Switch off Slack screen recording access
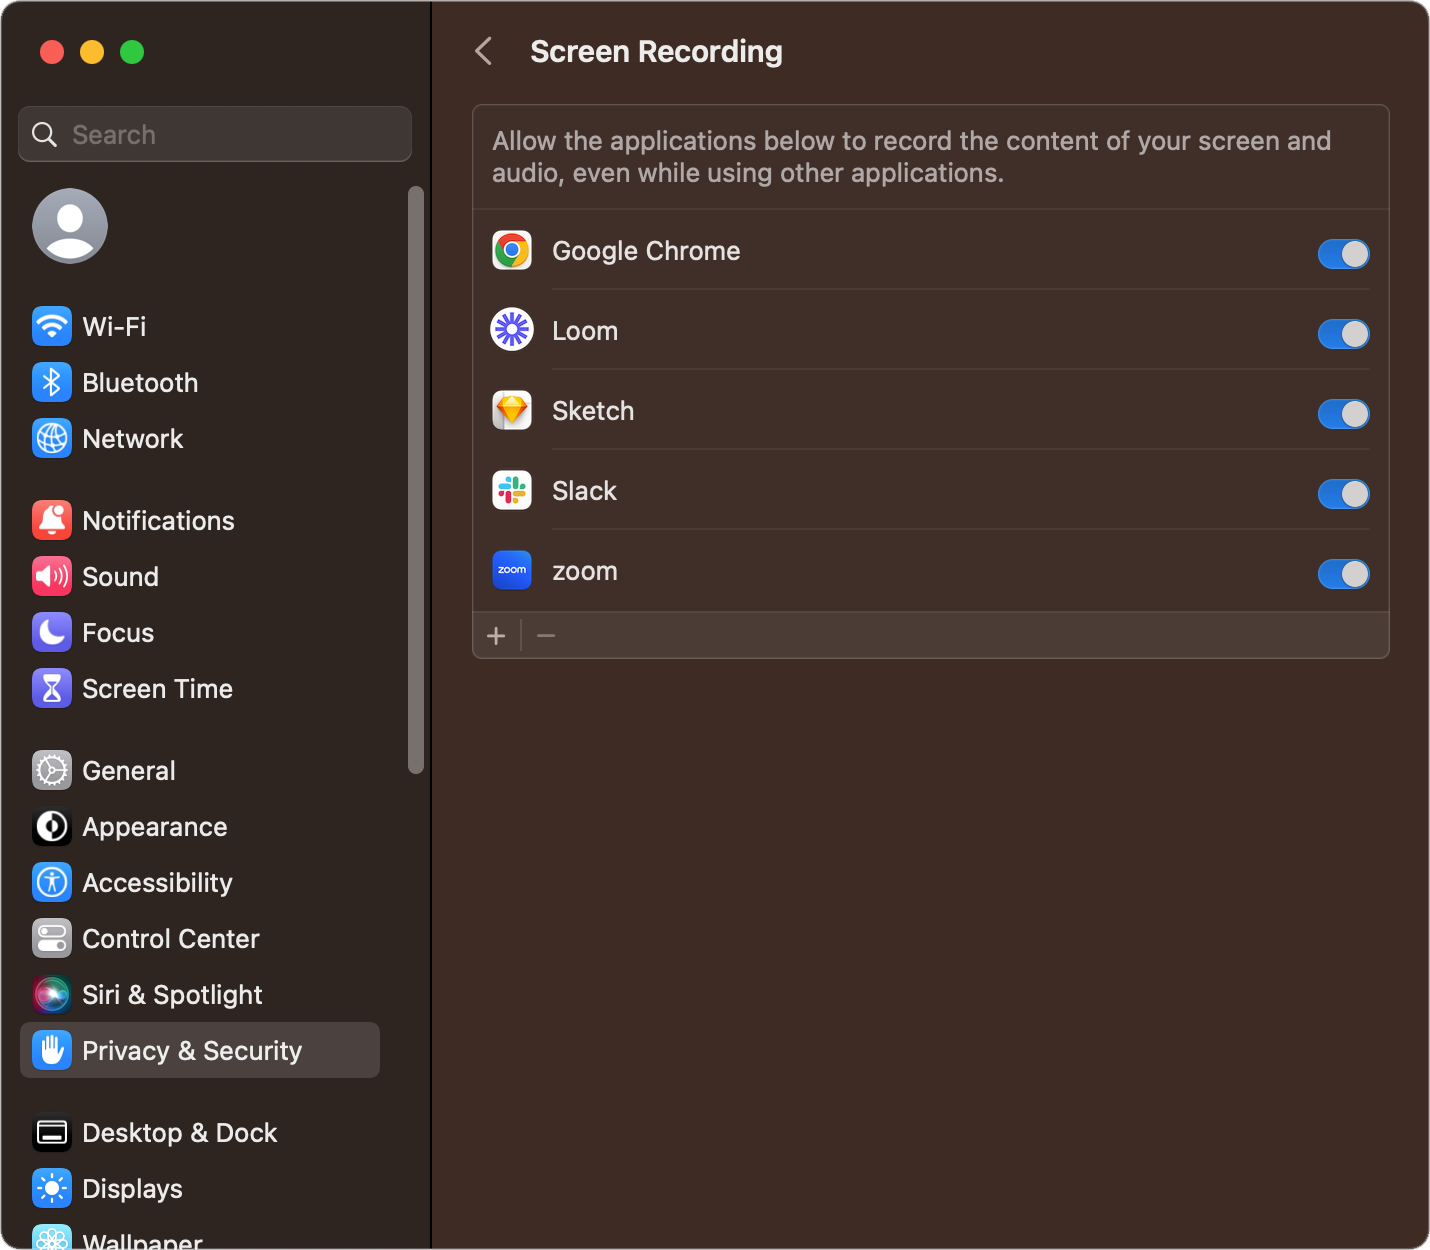 click(x=1343, y=494)
